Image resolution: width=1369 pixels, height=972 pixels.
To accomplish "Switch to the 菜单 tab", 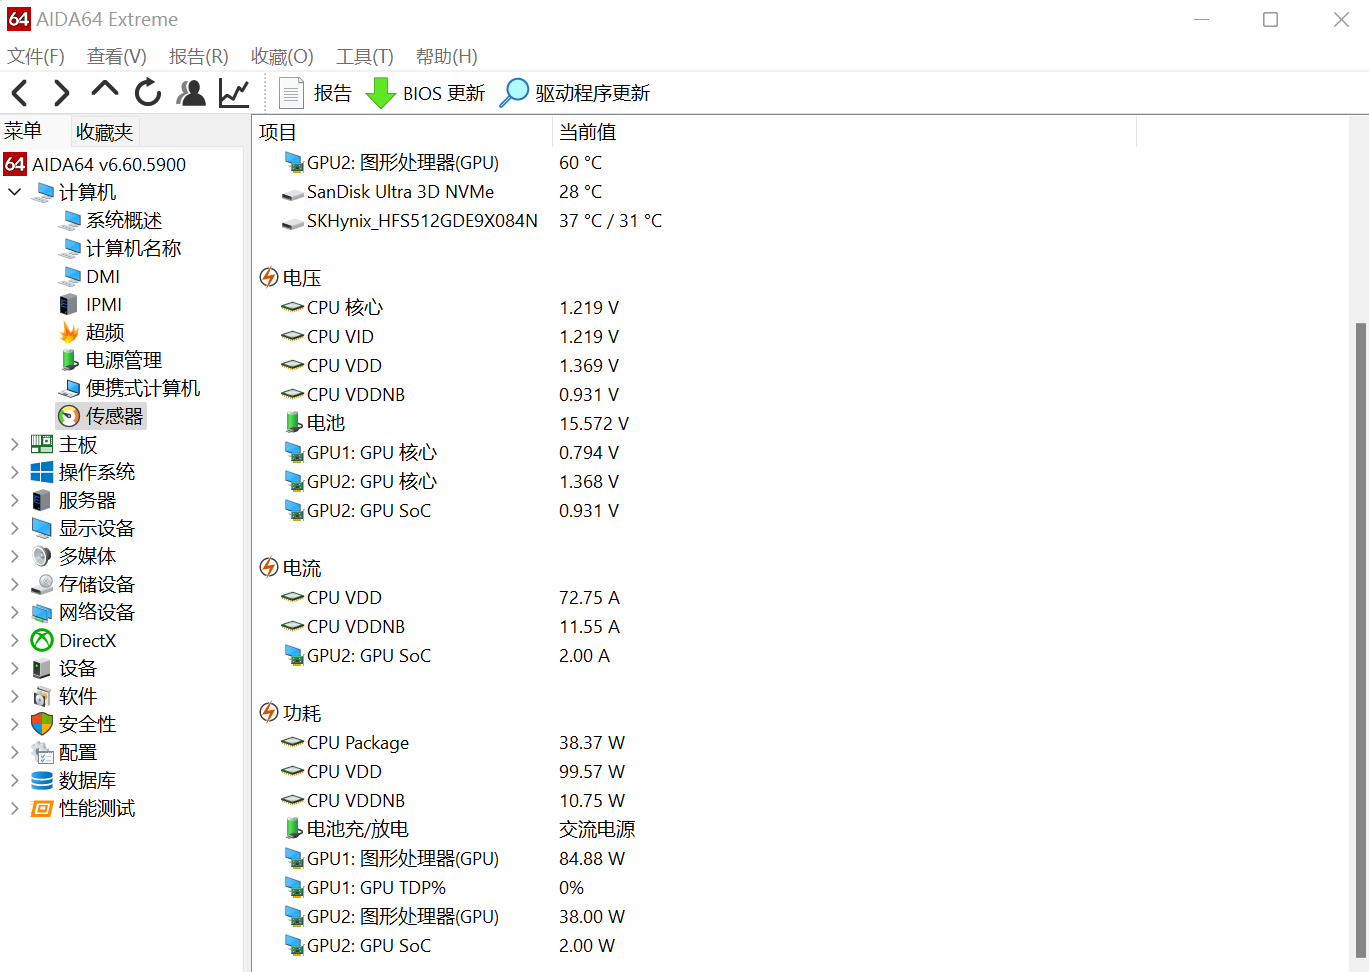I will point(23,131).
